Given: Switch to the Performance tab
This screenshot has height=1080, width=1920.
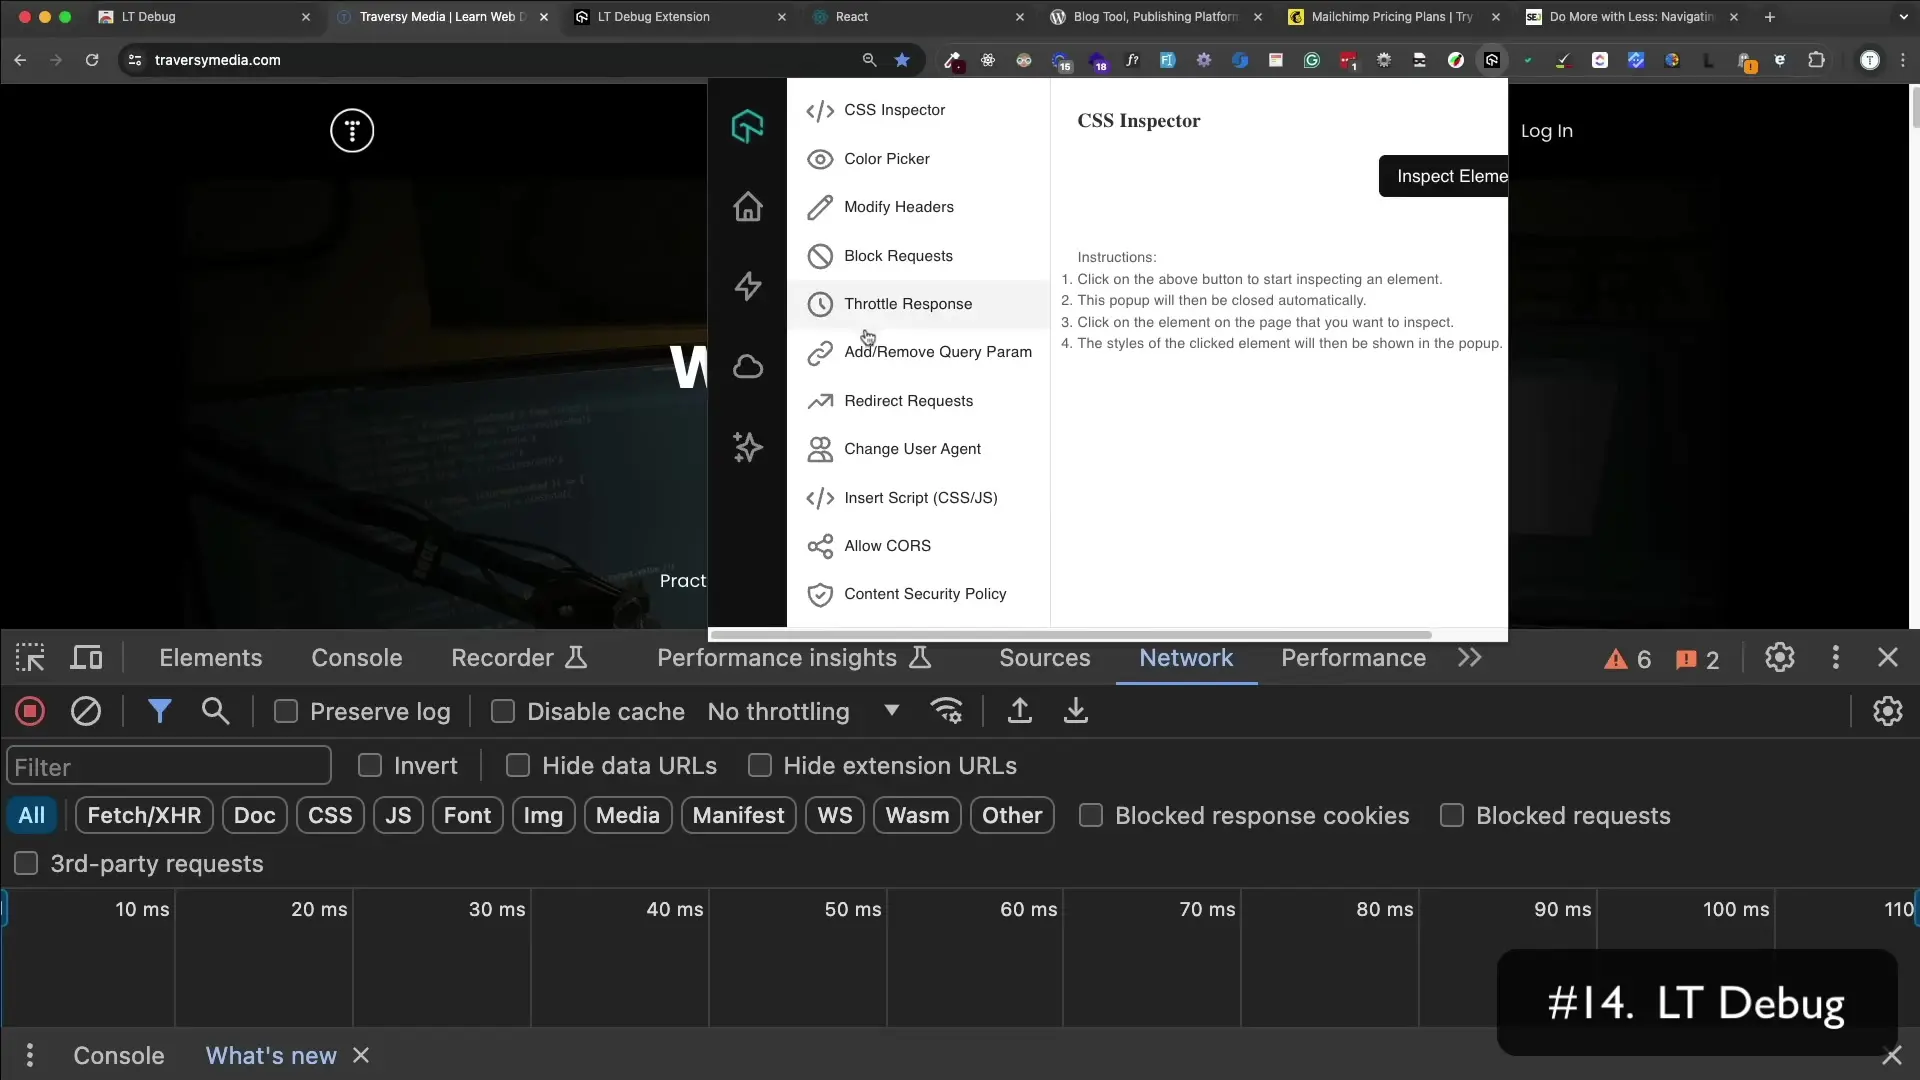Looking at the screenshot, I should [x=1353, y=658].
